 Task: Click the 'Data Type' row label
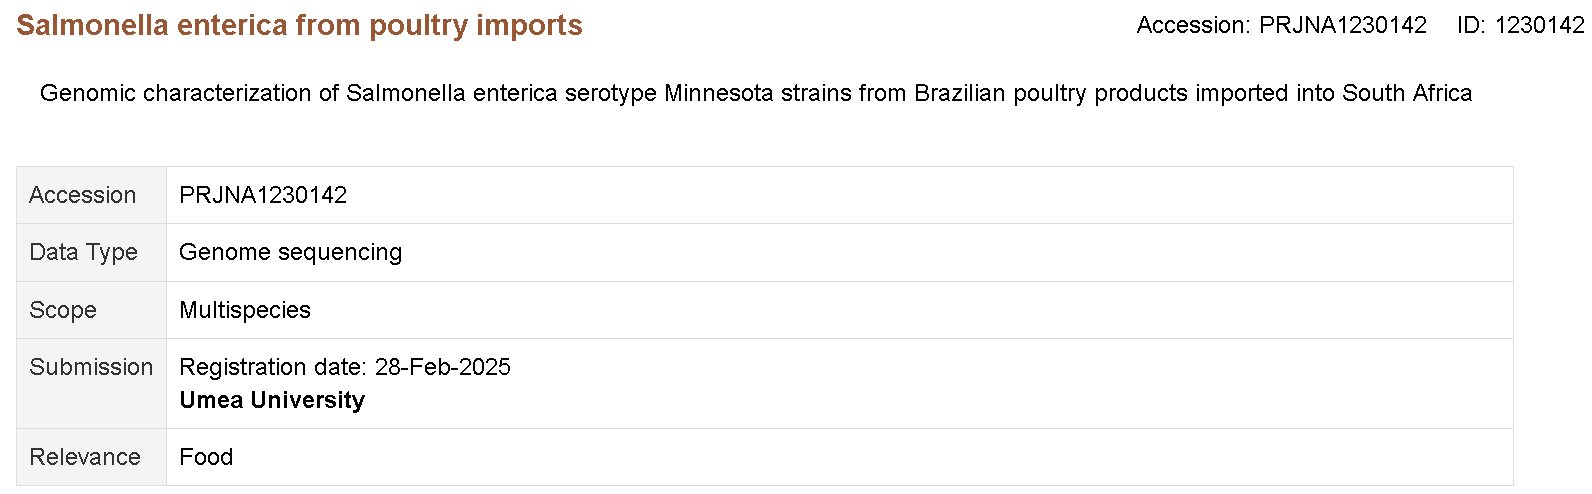[x=83, y=252]
